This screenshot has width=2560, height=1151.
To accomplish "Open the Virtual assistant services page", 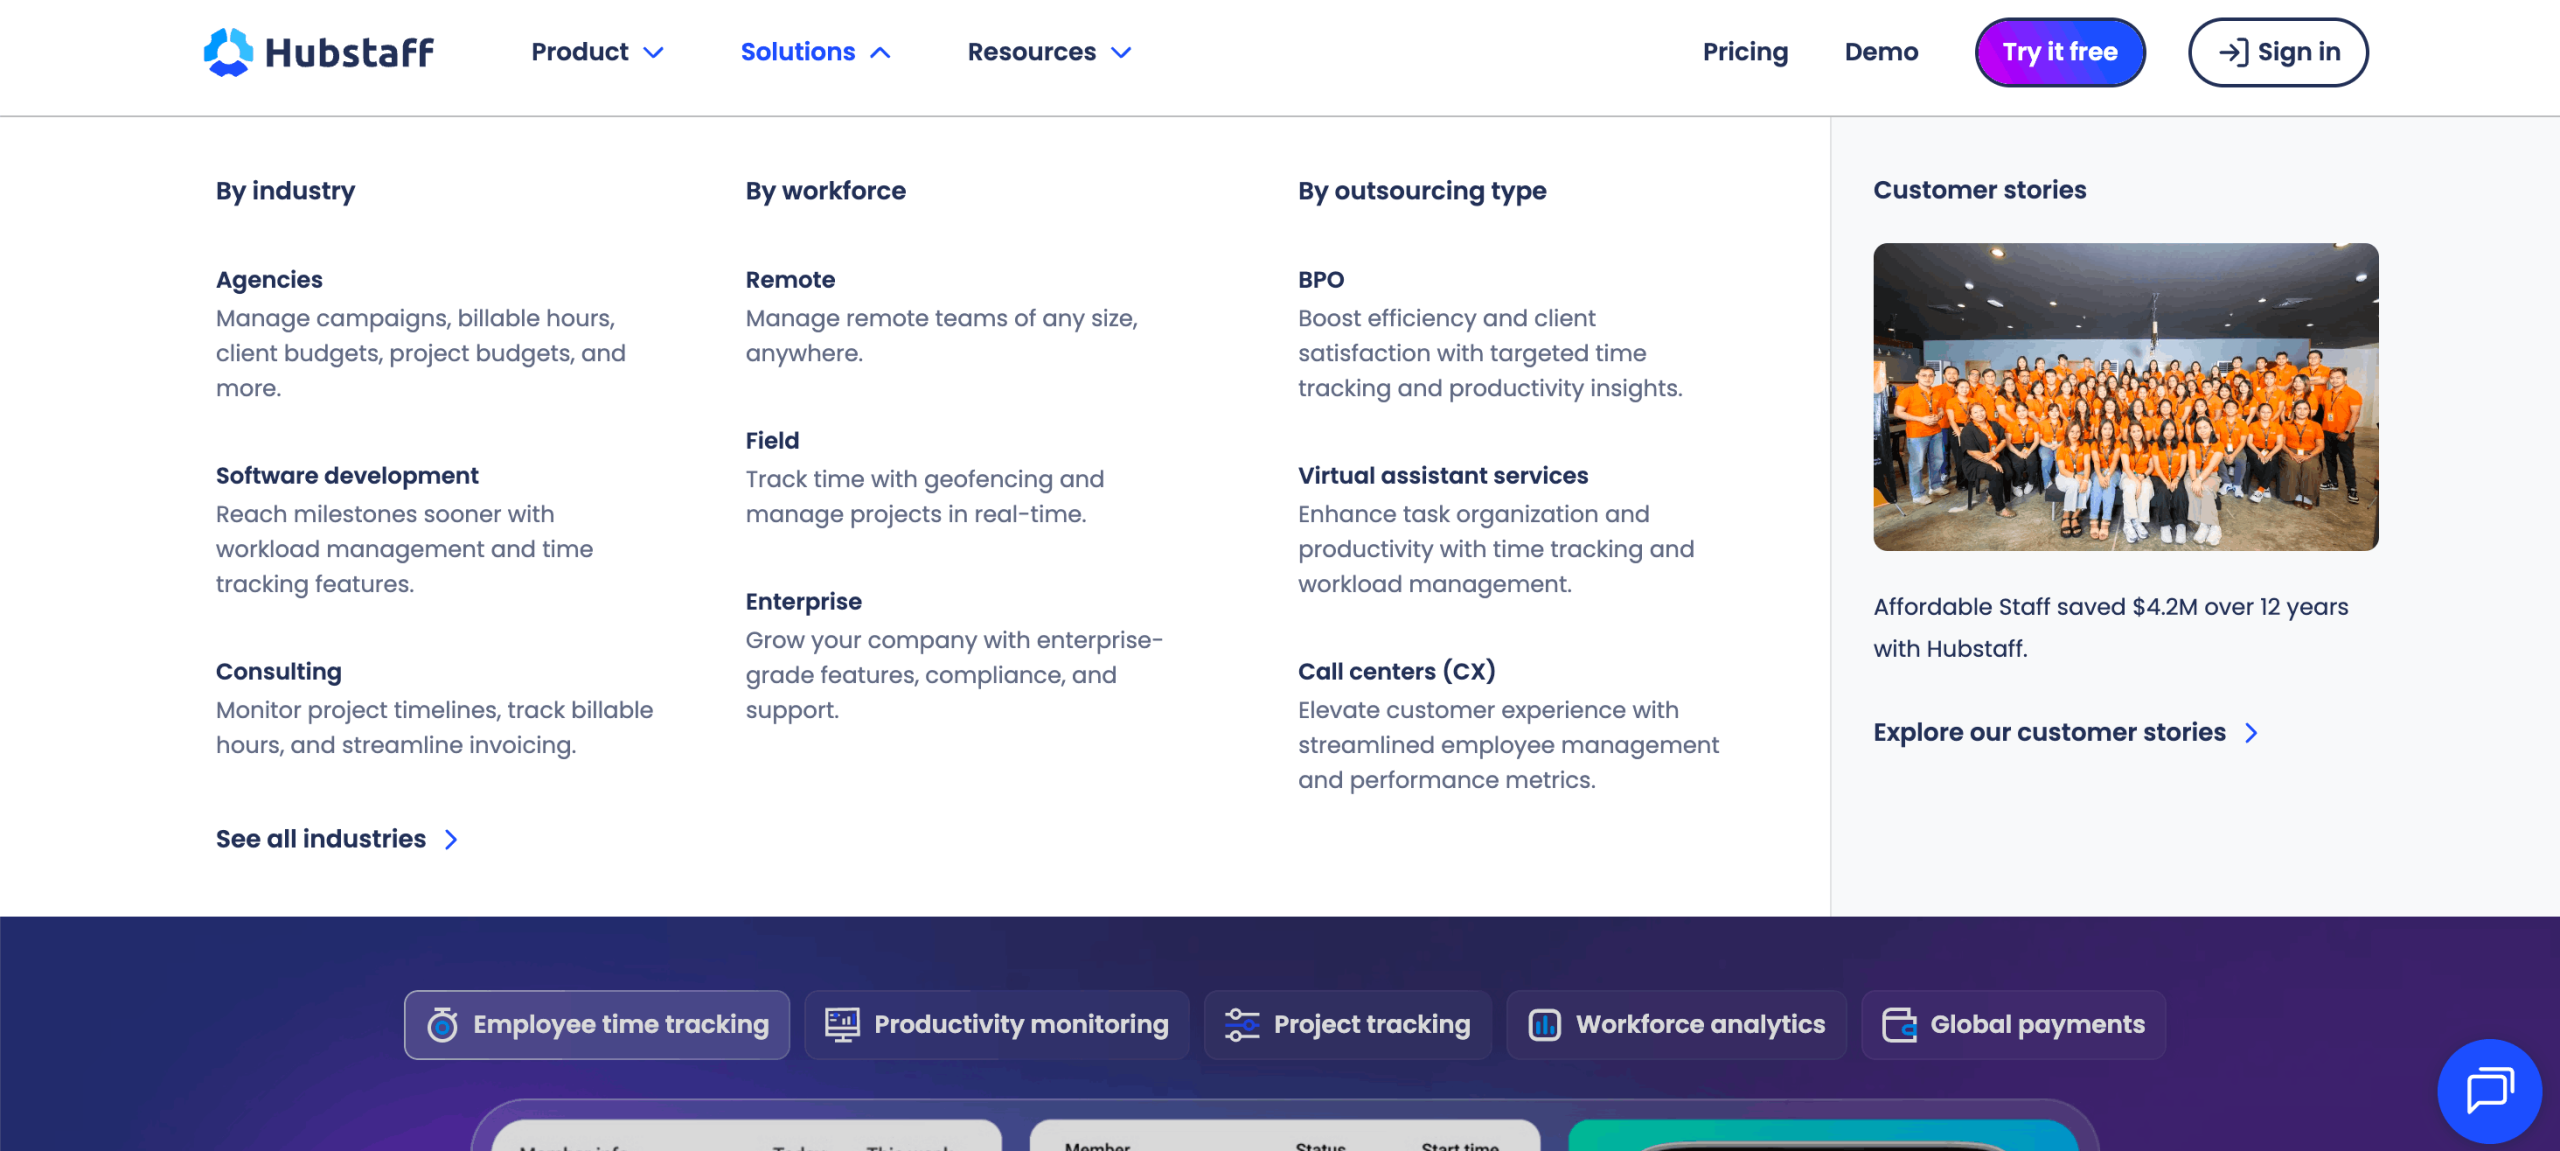I will click(x=1442, y=476).
